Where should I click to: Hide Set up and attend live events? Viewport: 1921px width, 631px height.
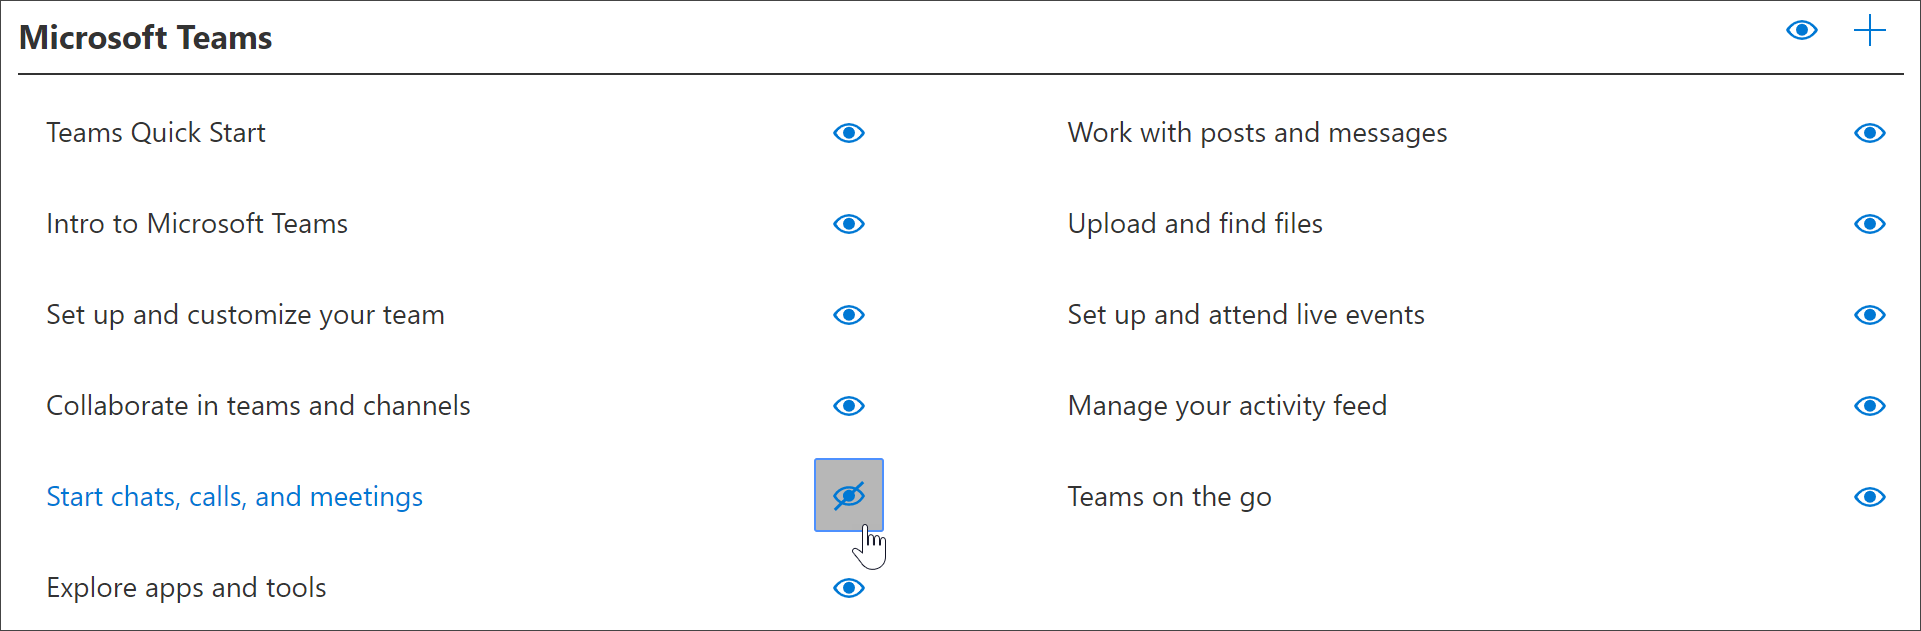(x=1869, y=315)
